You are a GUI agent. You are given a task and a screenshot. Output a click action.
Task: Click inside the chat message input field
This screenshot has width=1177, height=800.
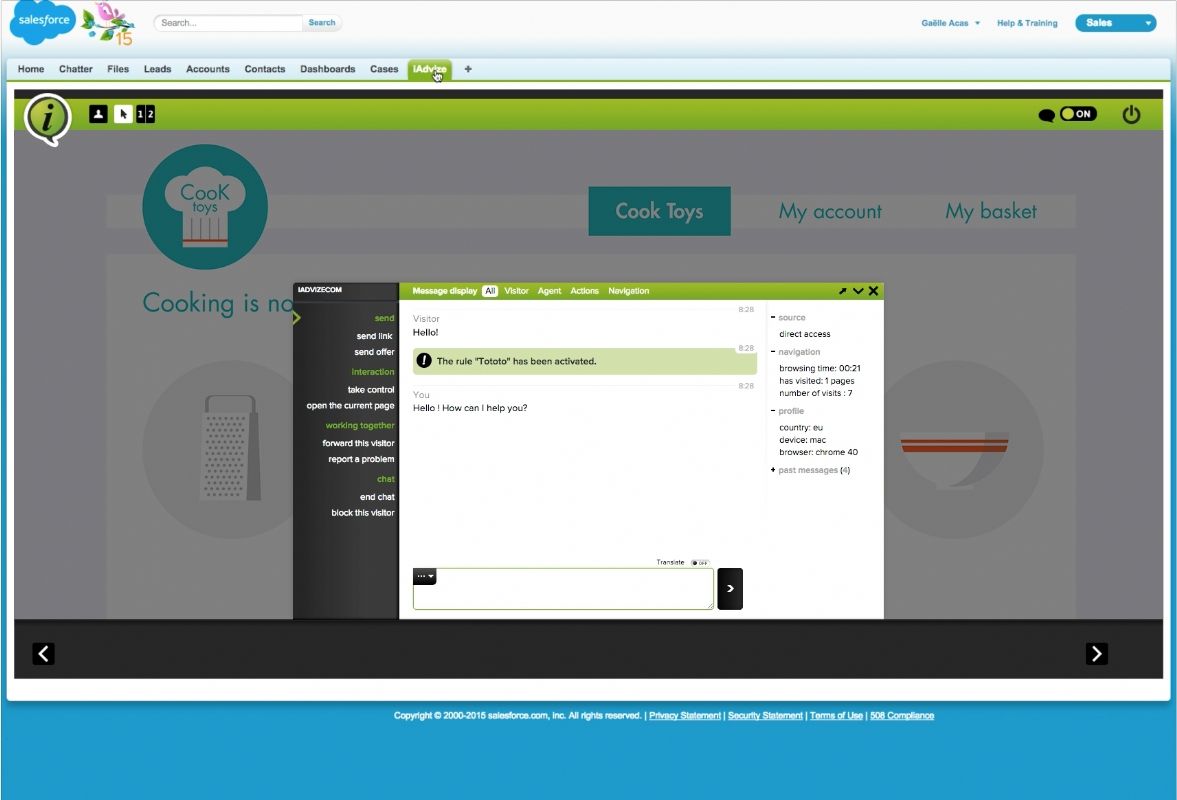click(563, 588)
